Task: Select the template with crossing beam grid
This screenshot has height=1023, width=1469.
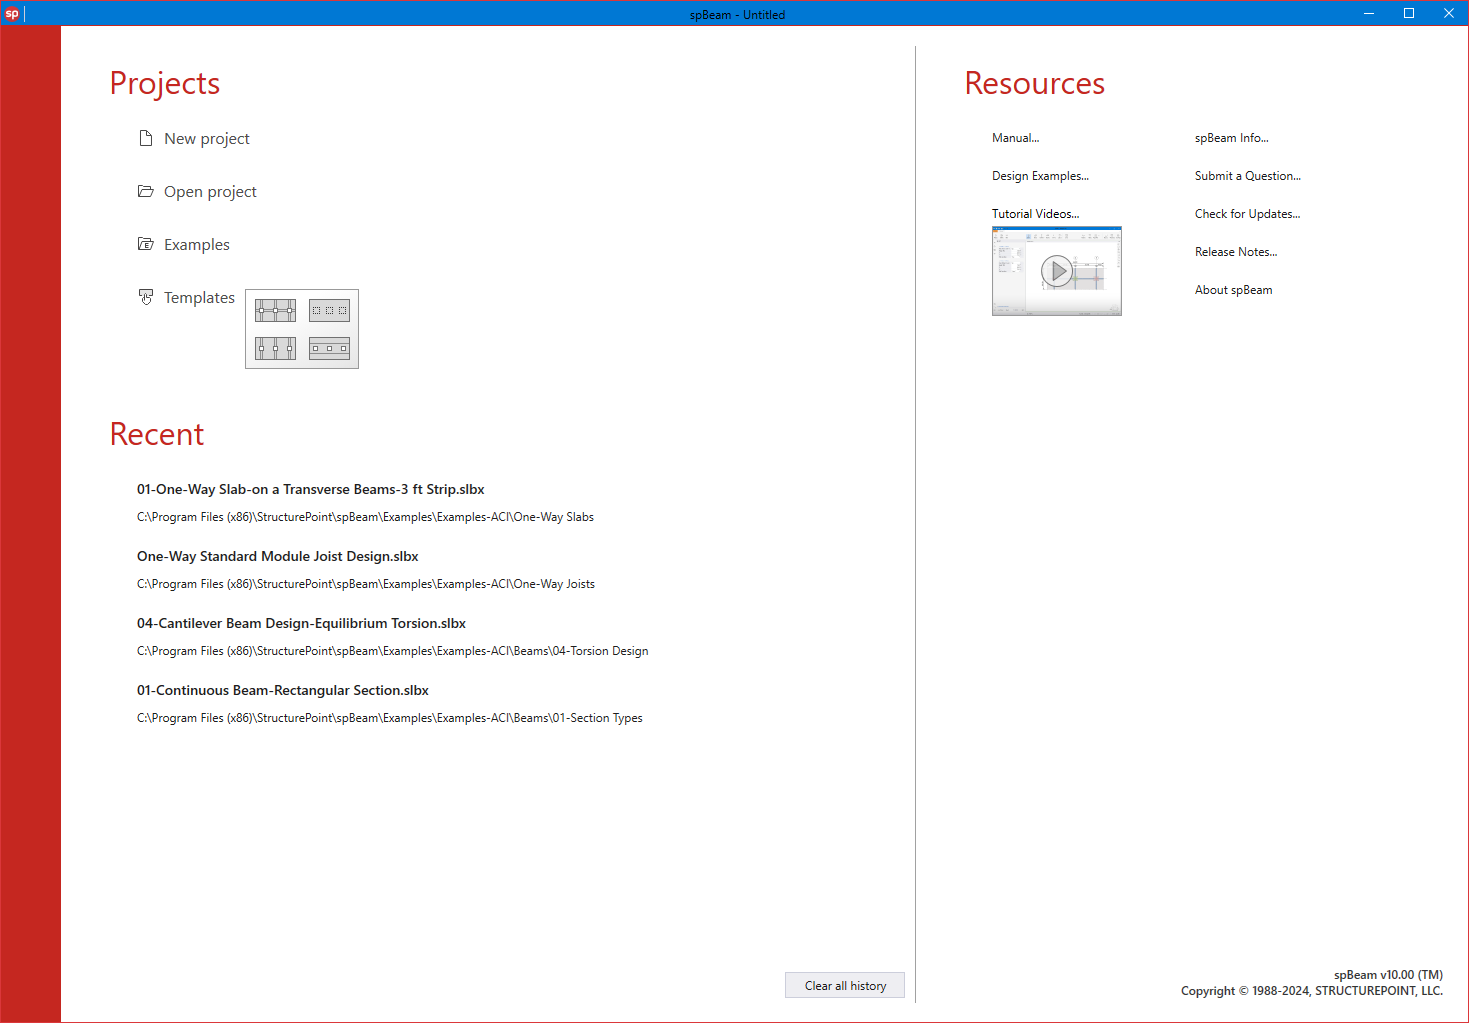Action: [275, 310]
